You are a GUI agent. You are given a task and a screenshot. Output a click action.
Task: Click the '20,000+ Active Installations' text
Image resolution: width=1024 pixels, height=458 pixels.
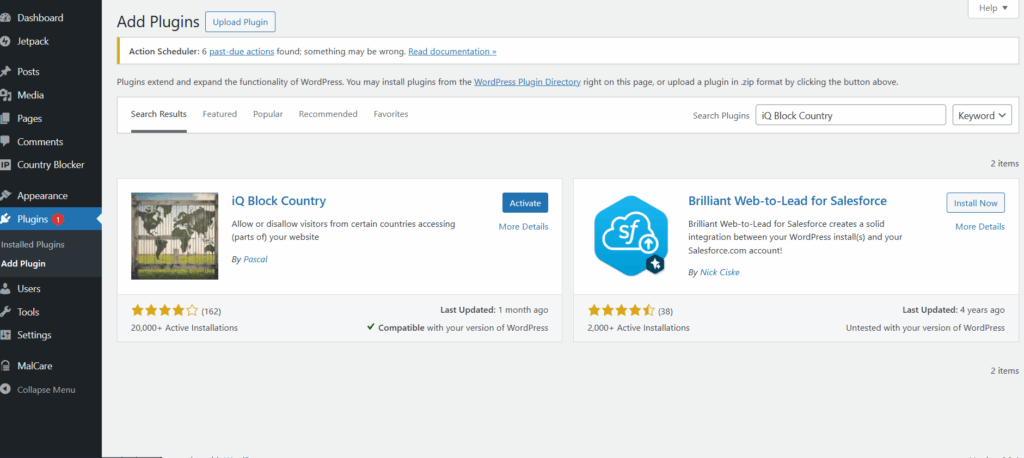pos(184,328)
